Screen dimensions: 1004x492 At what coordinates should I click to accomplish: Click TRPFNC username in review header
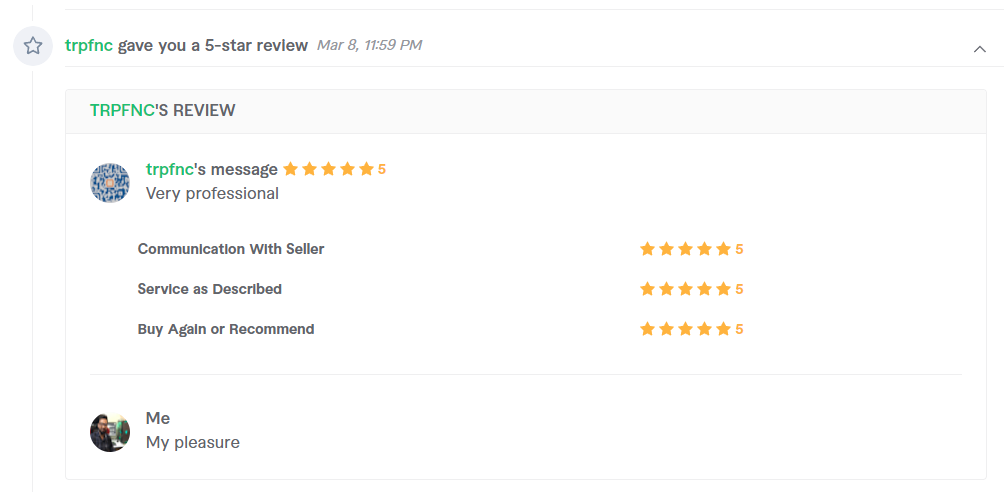[122, 110]
